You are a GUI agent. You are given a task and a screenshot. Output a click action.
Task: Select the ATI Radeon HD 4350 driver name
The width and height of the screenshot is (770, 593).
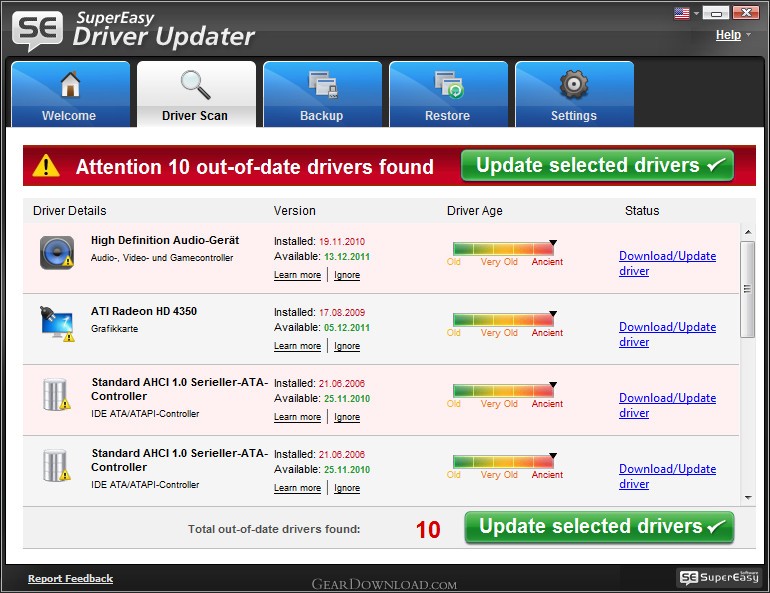(x=144, y=311)
